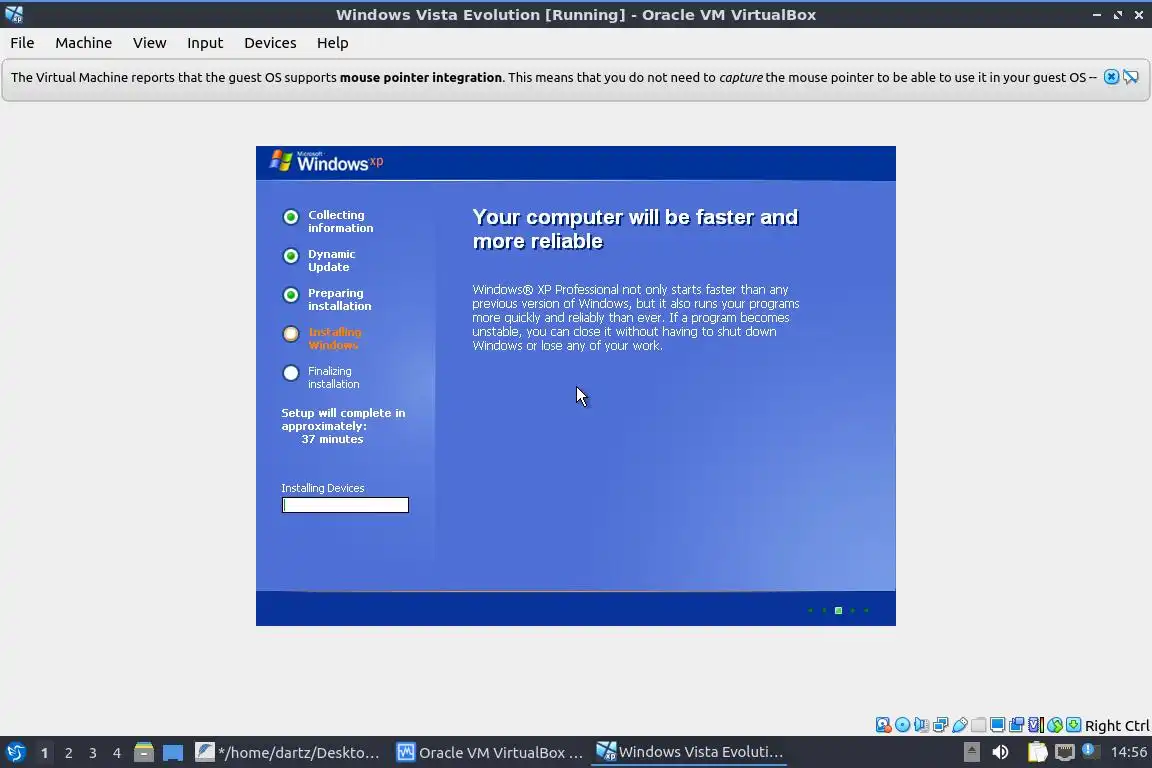Screen dimensions: 1152x768
Task: Click the highlighted green slide indicator dot
Action: coord(838,610)
